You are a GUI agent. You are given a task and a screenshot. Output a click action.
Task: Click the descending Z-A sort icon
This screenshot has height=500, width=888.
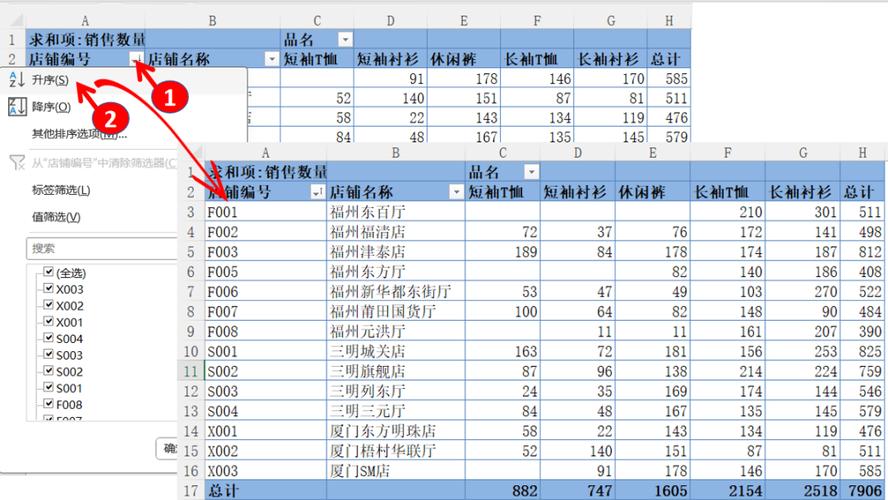pyautogui.click(x=17, y=106)
